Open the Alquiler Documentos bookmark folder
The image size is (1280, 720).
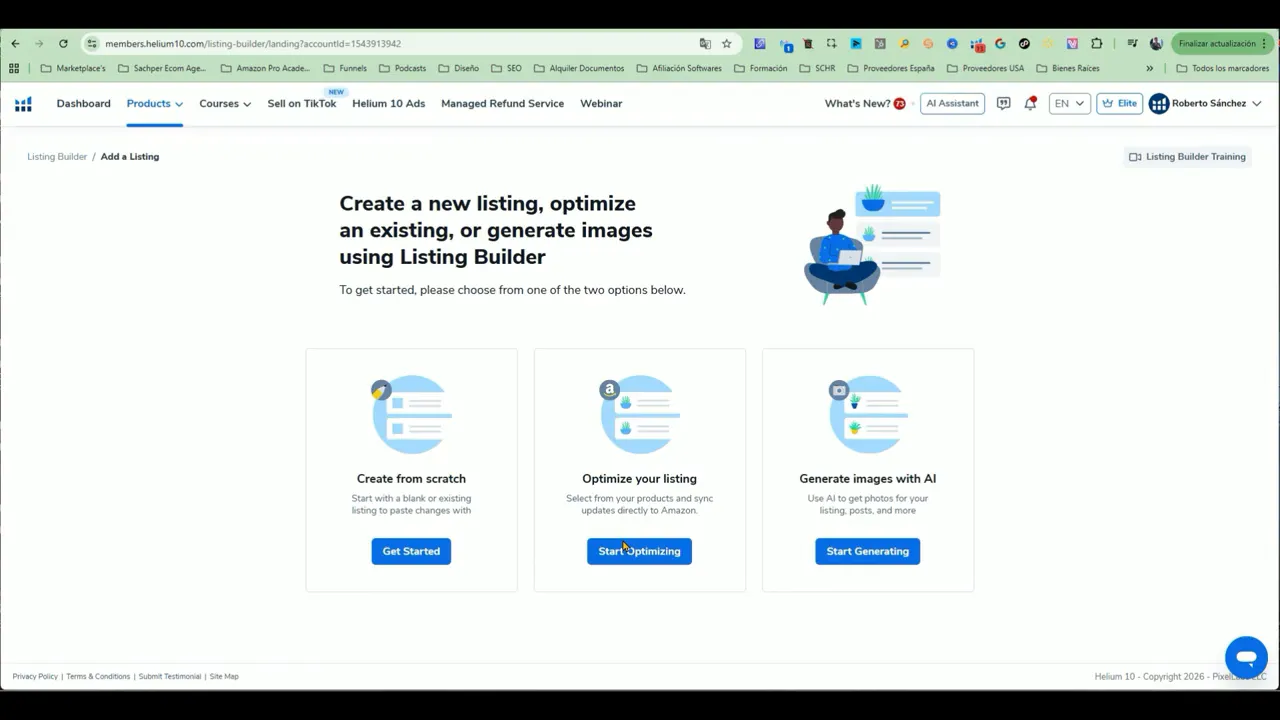pyautogui.click(x=579, y=69)
